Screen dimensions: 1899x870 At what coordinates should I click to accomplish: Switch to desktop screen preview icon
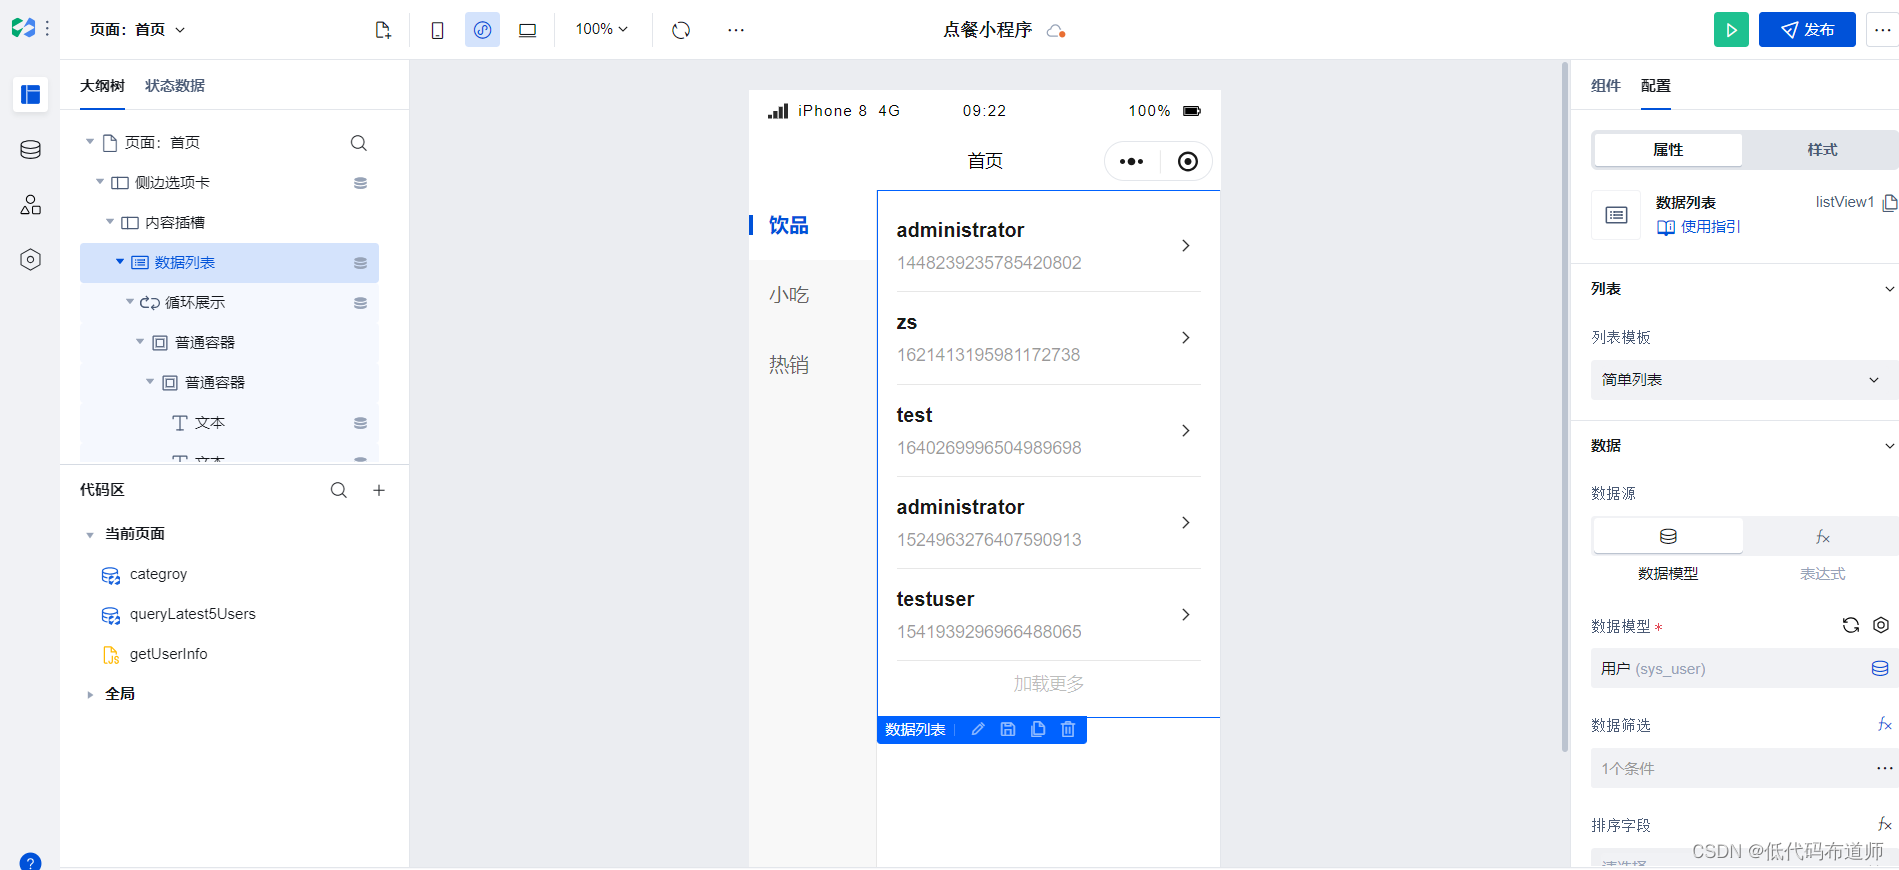(x=528, y=30)
